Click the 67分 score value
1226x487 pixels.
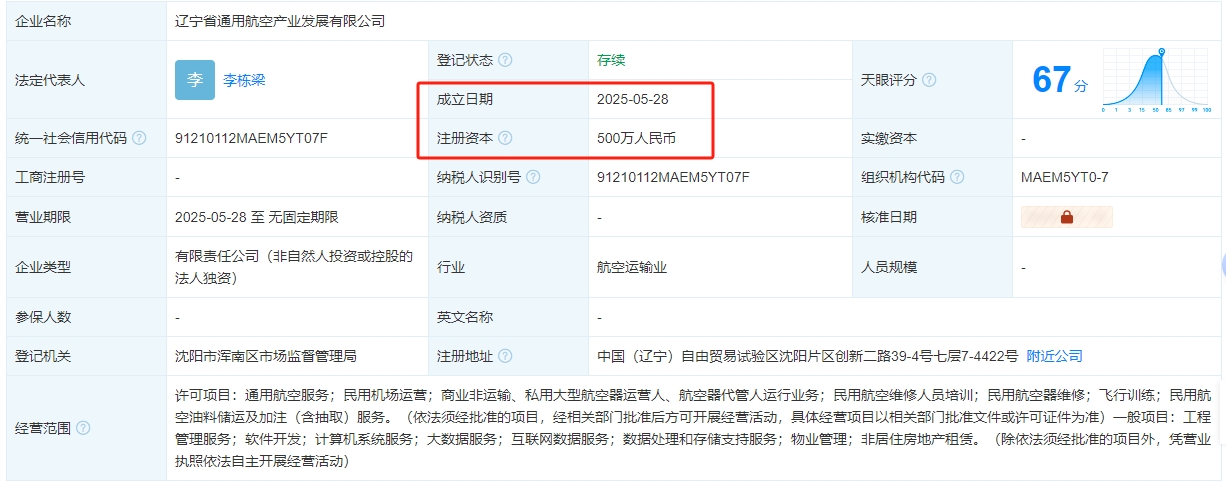click(1059, 80)
